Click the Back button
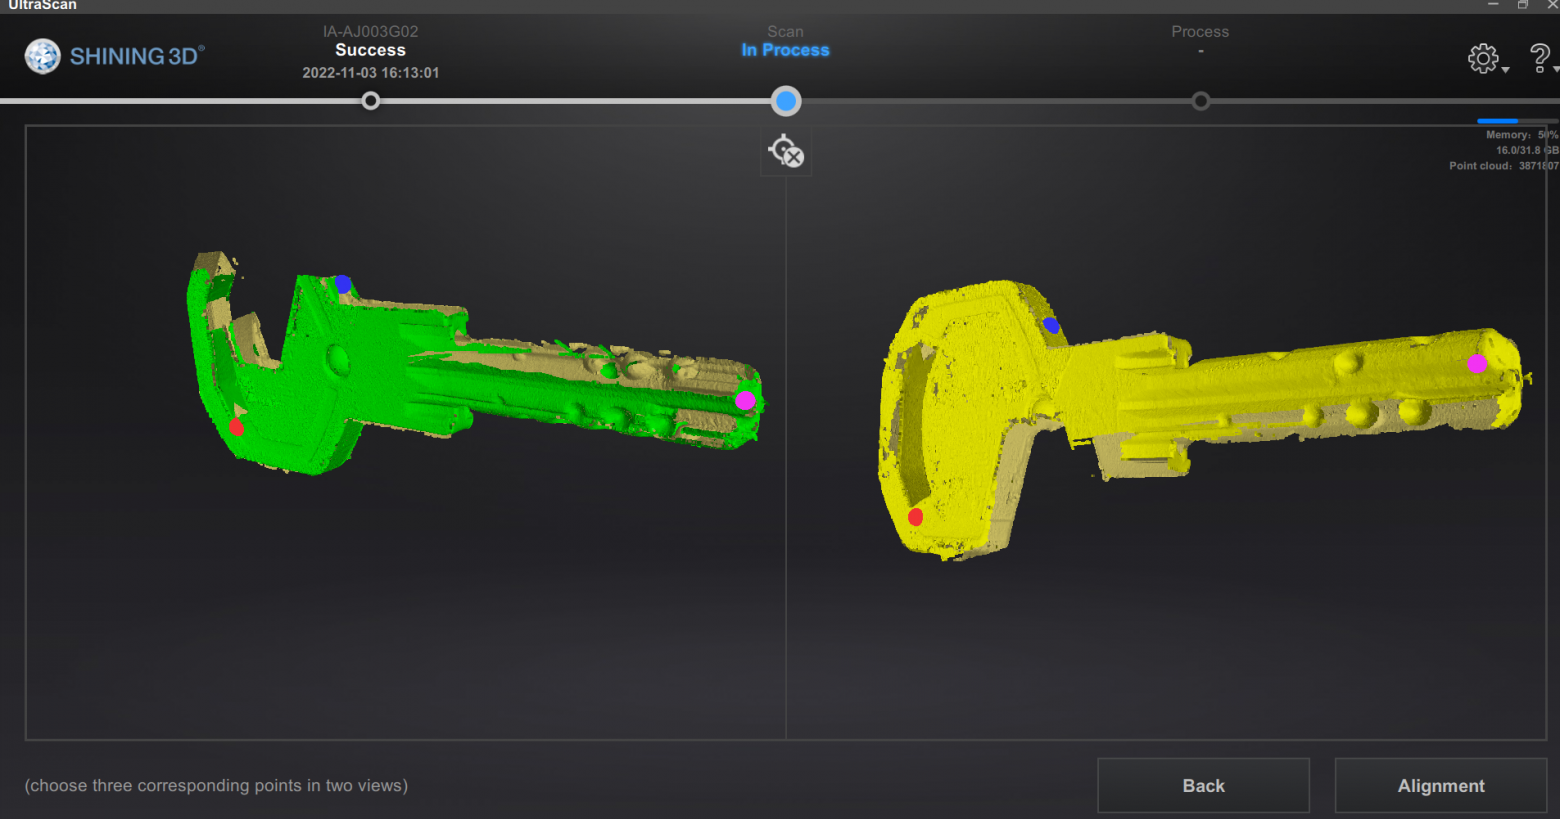This screenshot has height=819, width=1560. coord(1203,786)
